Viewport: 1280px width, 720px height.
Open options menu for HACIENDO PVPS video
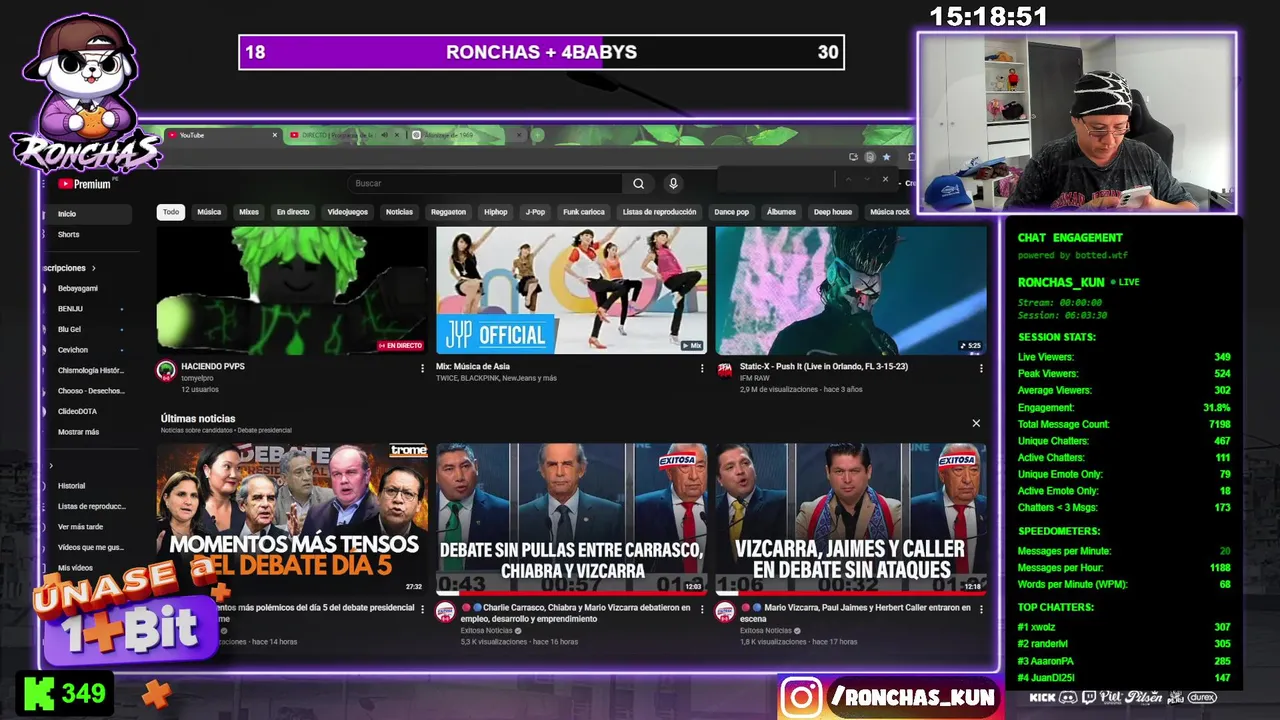coord(422,368)
